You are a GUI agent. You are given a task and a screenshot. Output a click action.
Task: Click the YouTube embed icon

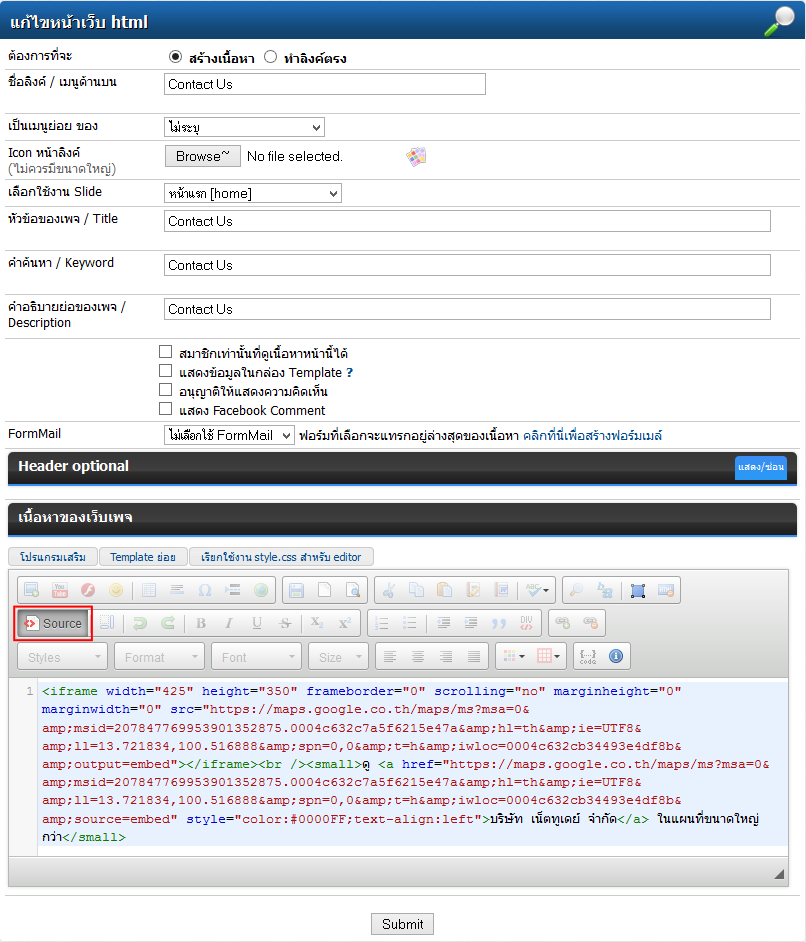[59, 590]
